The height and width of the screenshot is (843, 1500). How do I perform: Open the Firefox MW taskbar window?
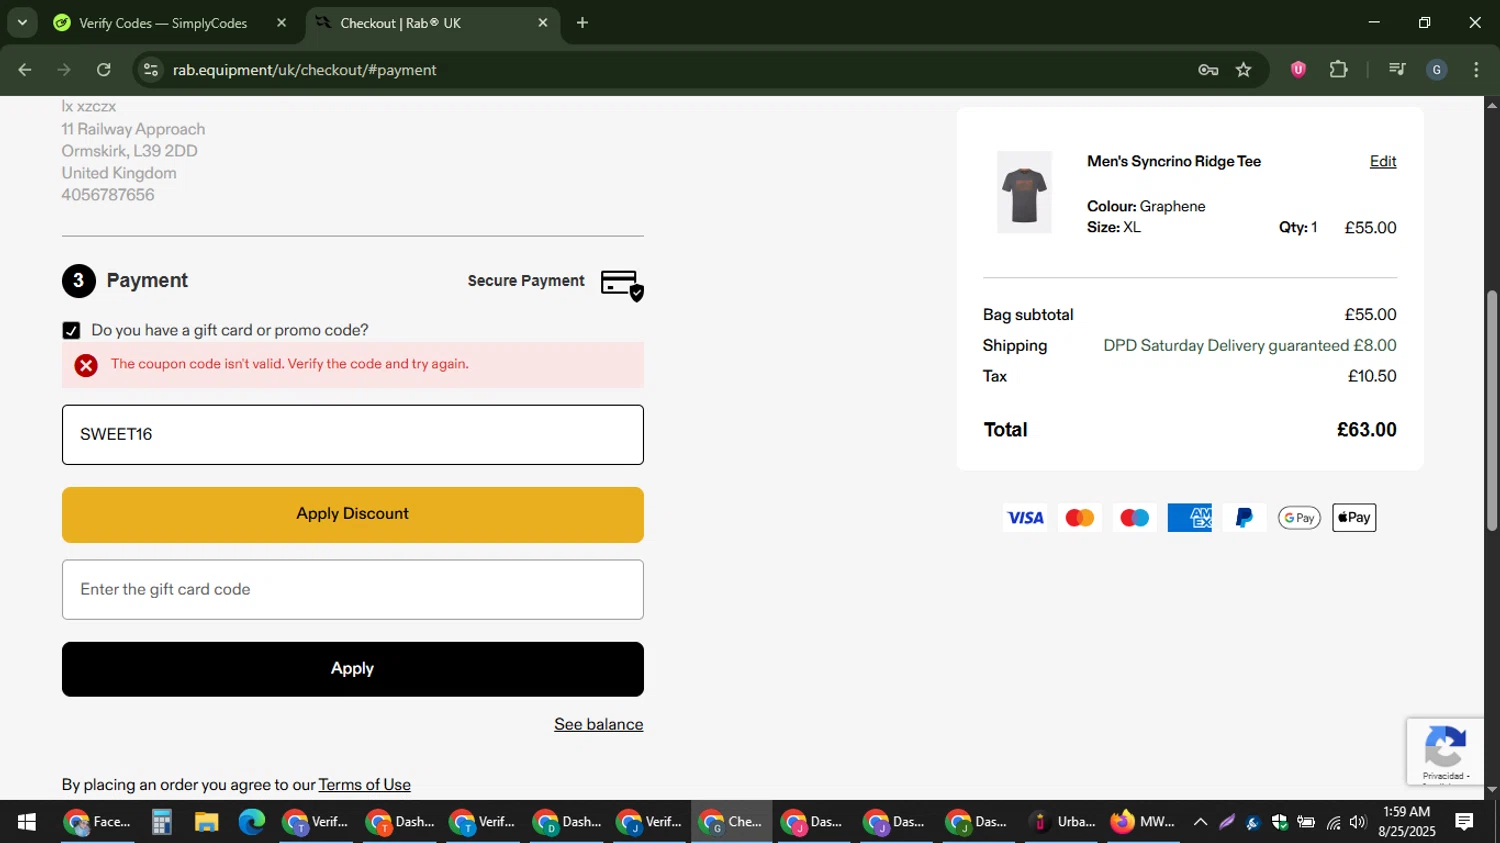[1143, 822]
